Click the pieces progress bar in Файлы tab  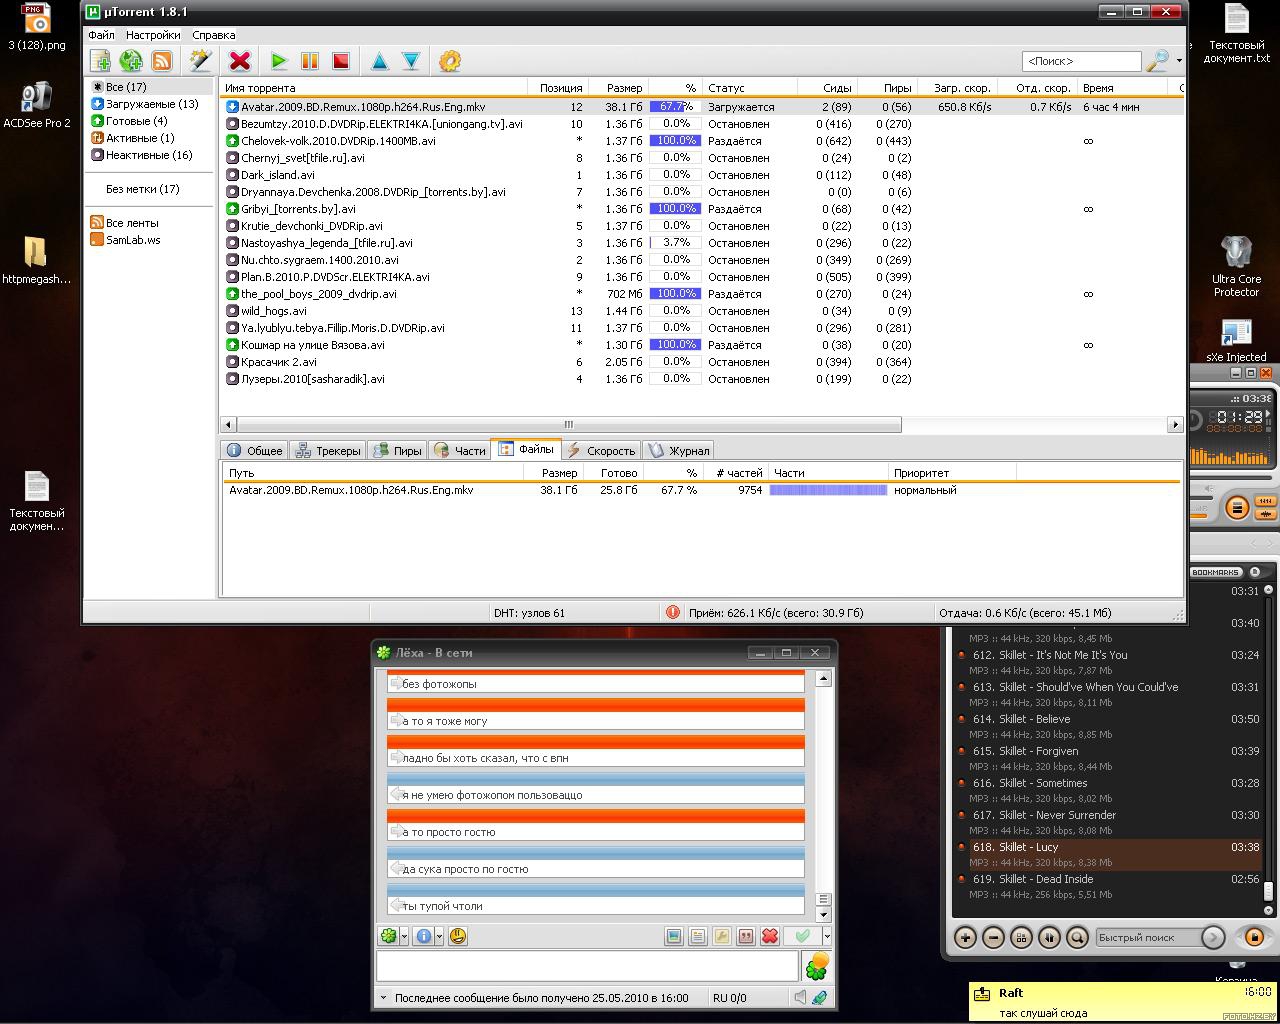(x=828, y=490)
